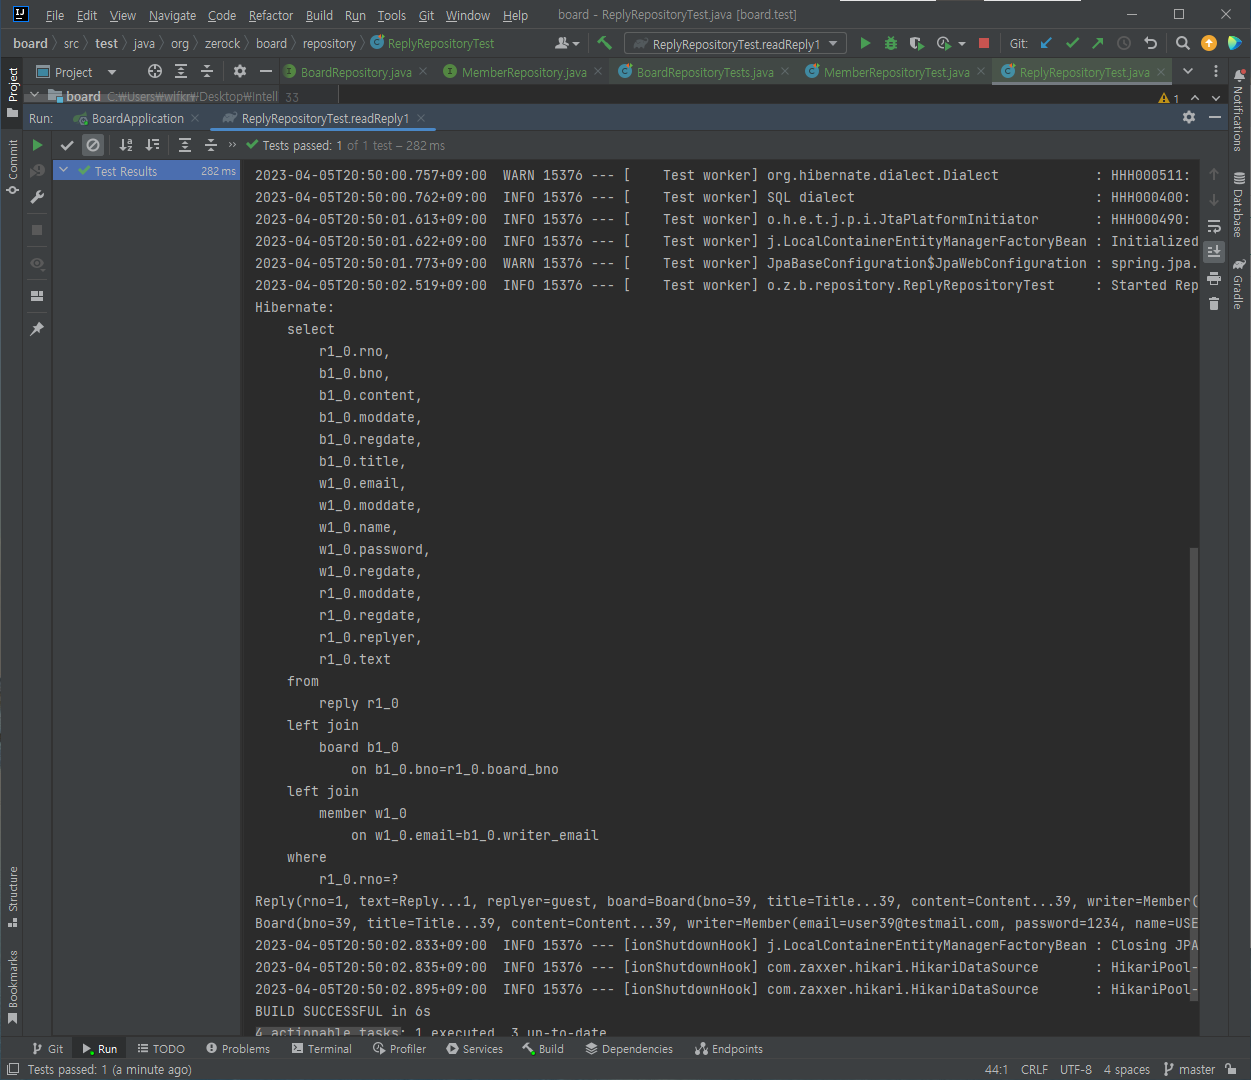
Task: Collapse board project root node
Action: [35, 96]
